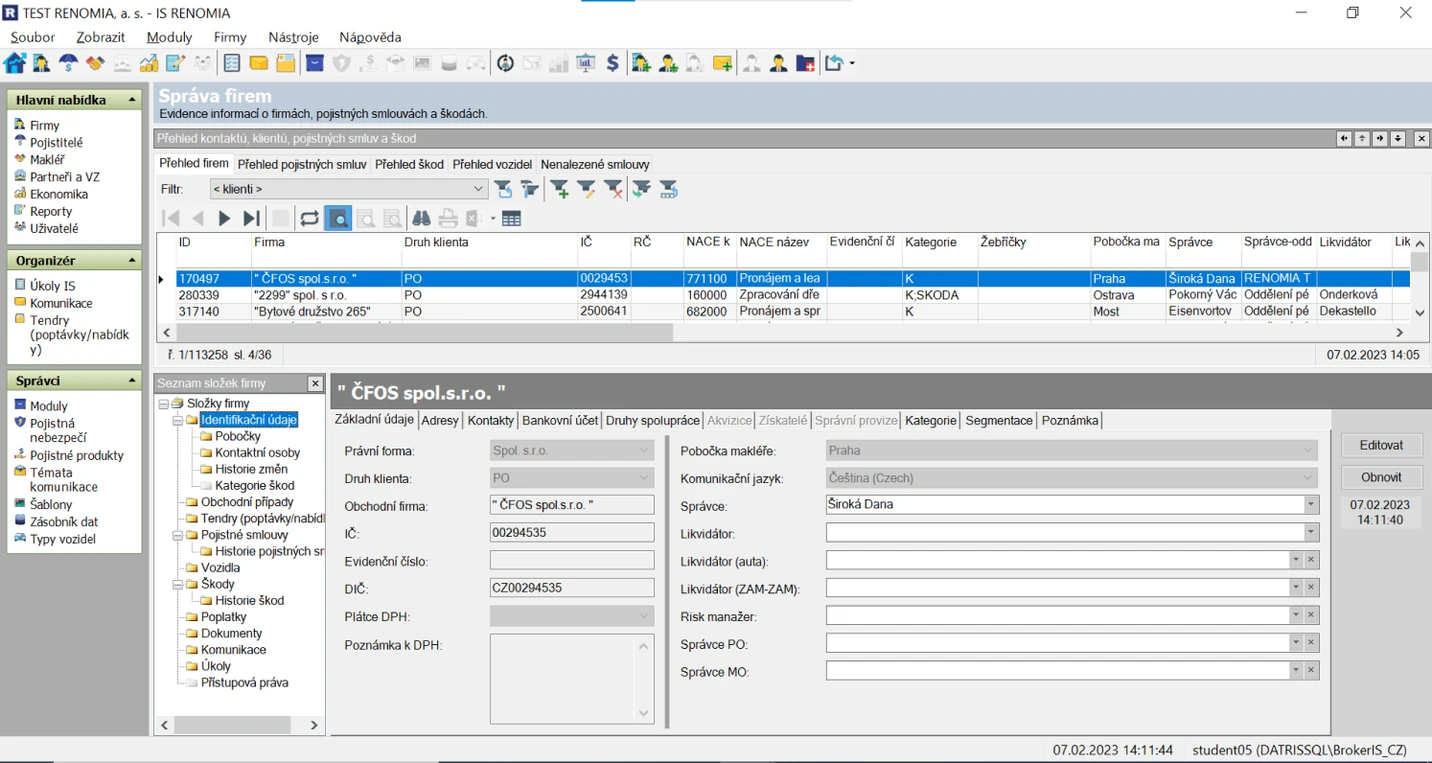Click the highlighted magnifier search icon
This screenshot has width=1432, height=763.
coord(338,219)
